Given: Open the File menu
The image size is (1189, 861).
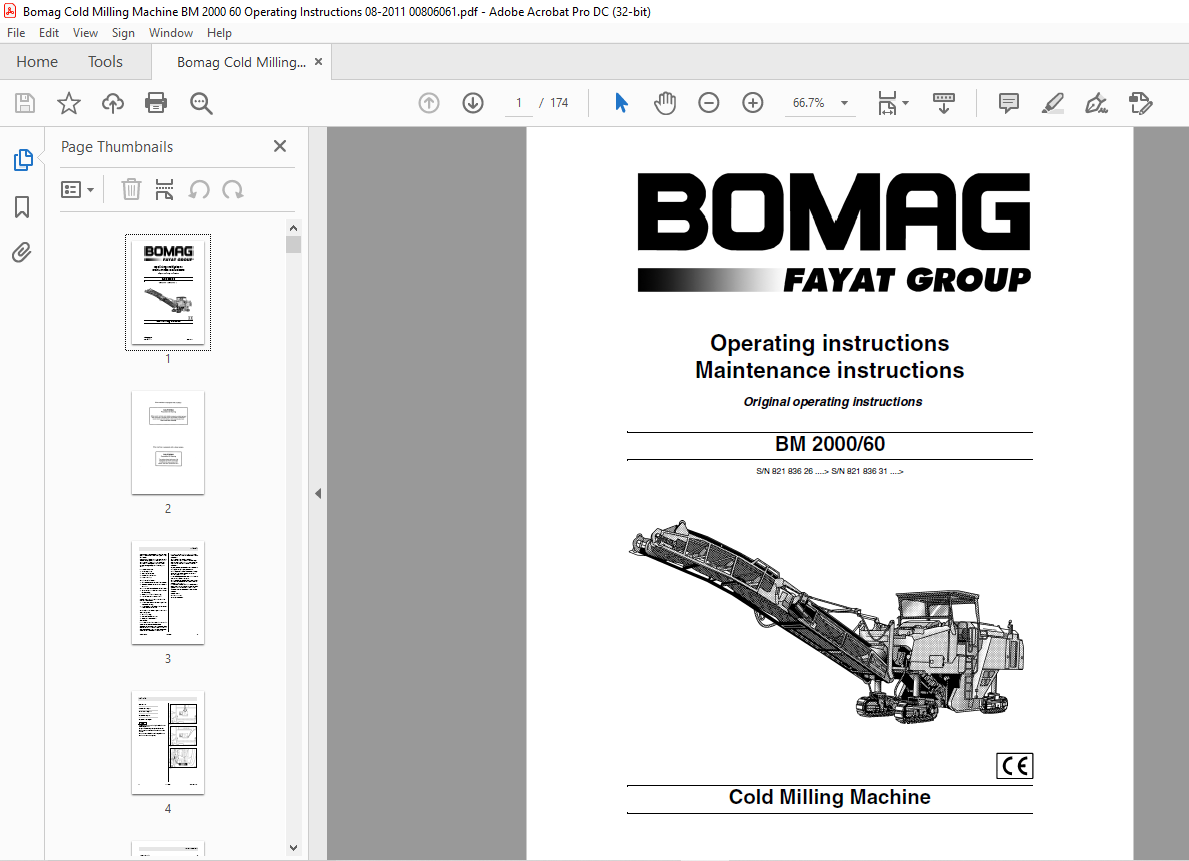Looking at the screenshot, I should [x=16, y=33].
